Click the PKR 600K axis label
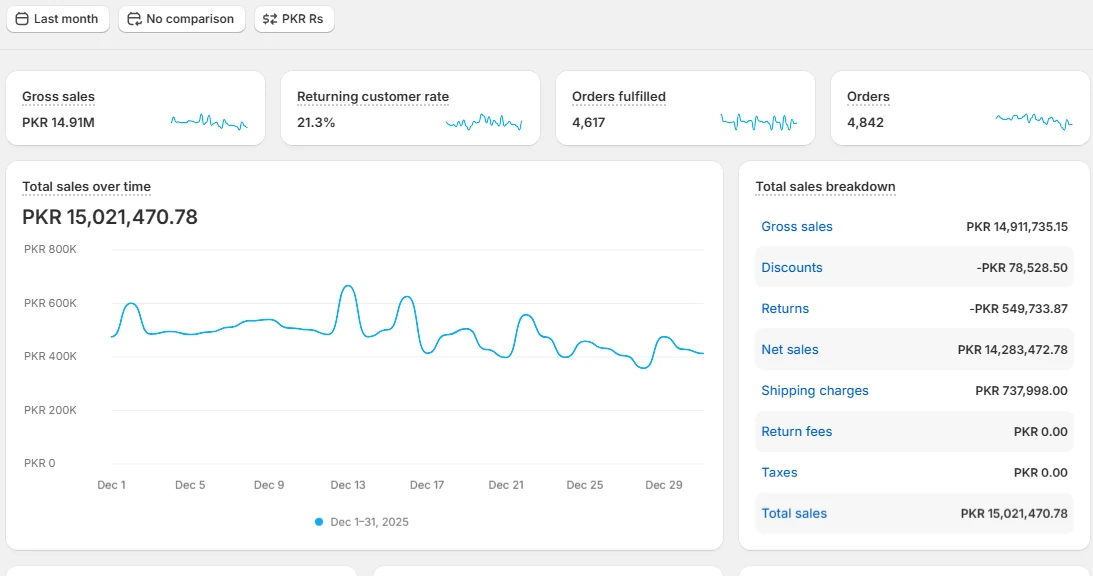1093x576 pixels. coord(50,303)
